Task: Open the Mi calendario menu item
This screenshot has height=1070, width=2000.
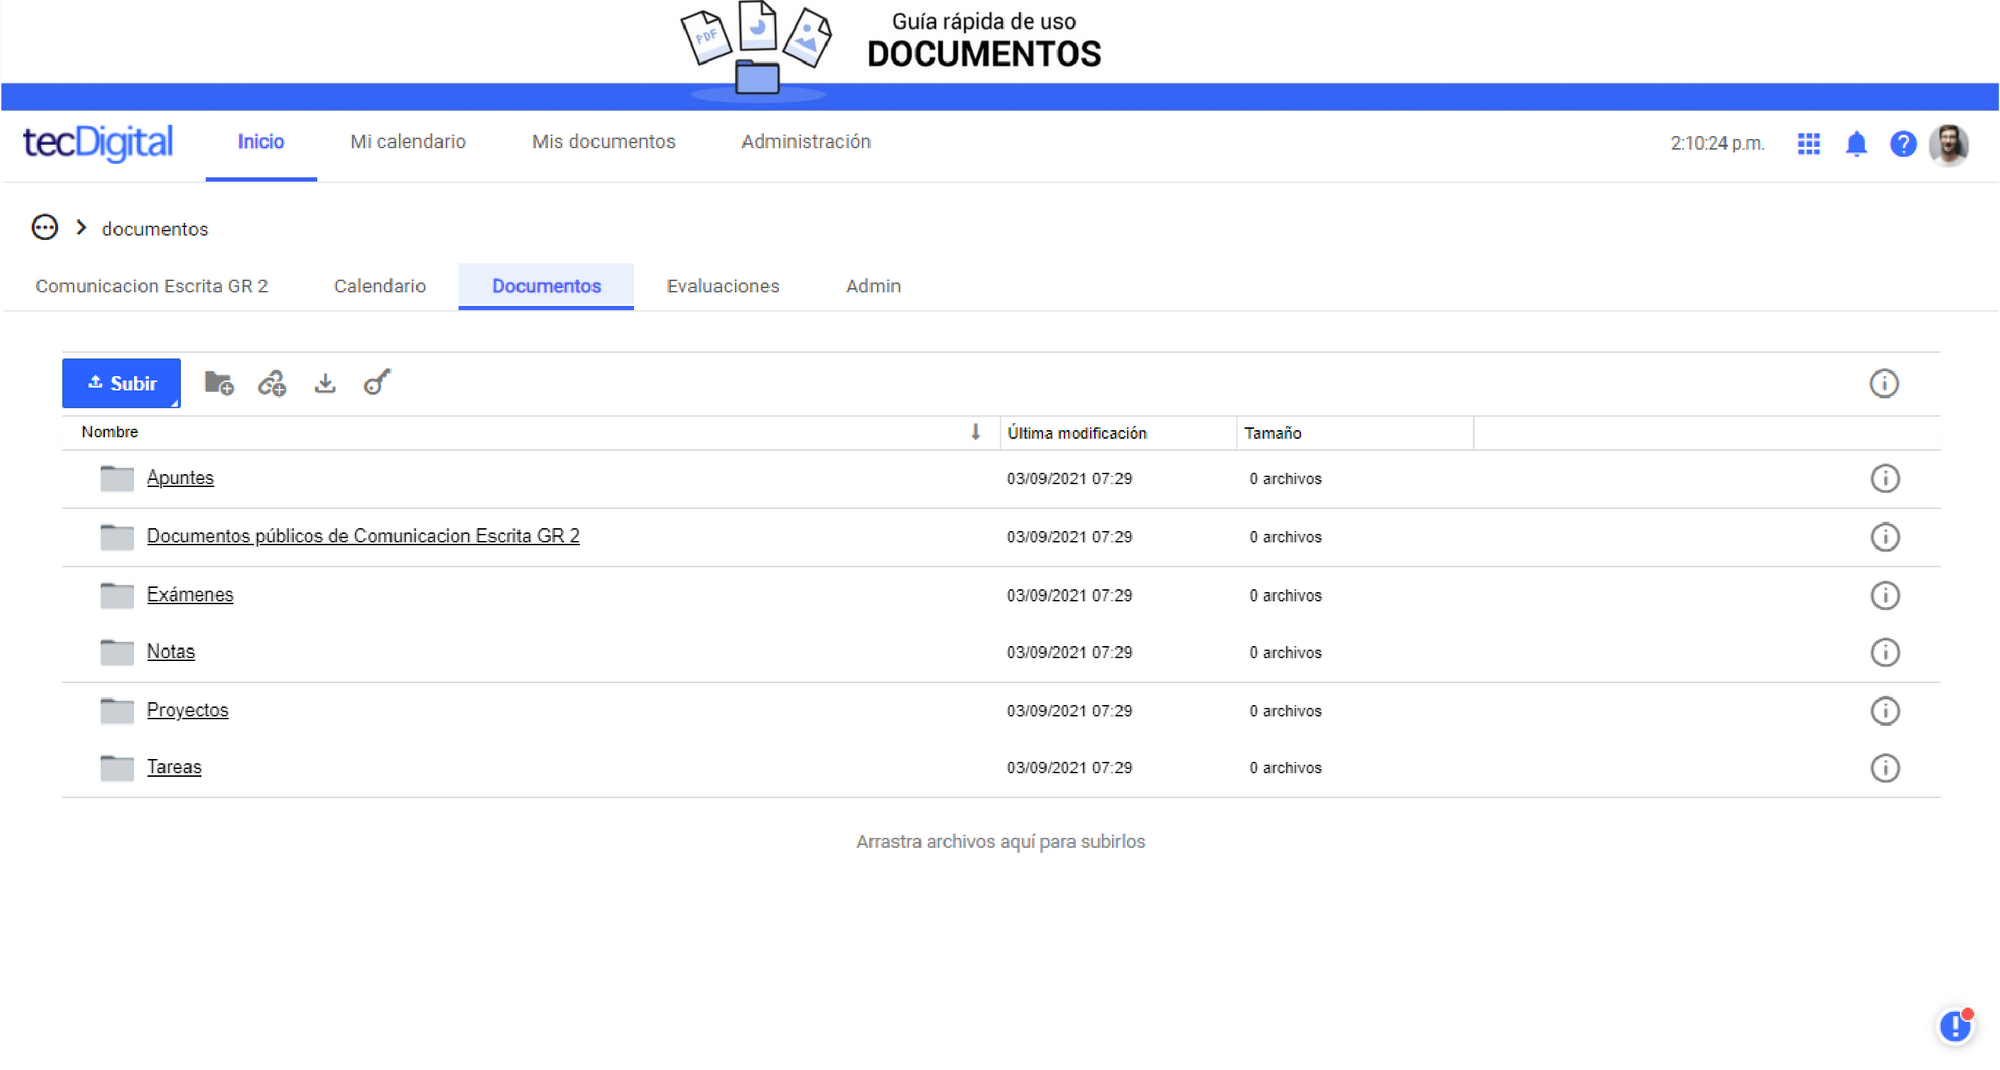Action: pyautogui.click(x=408, y=142)
